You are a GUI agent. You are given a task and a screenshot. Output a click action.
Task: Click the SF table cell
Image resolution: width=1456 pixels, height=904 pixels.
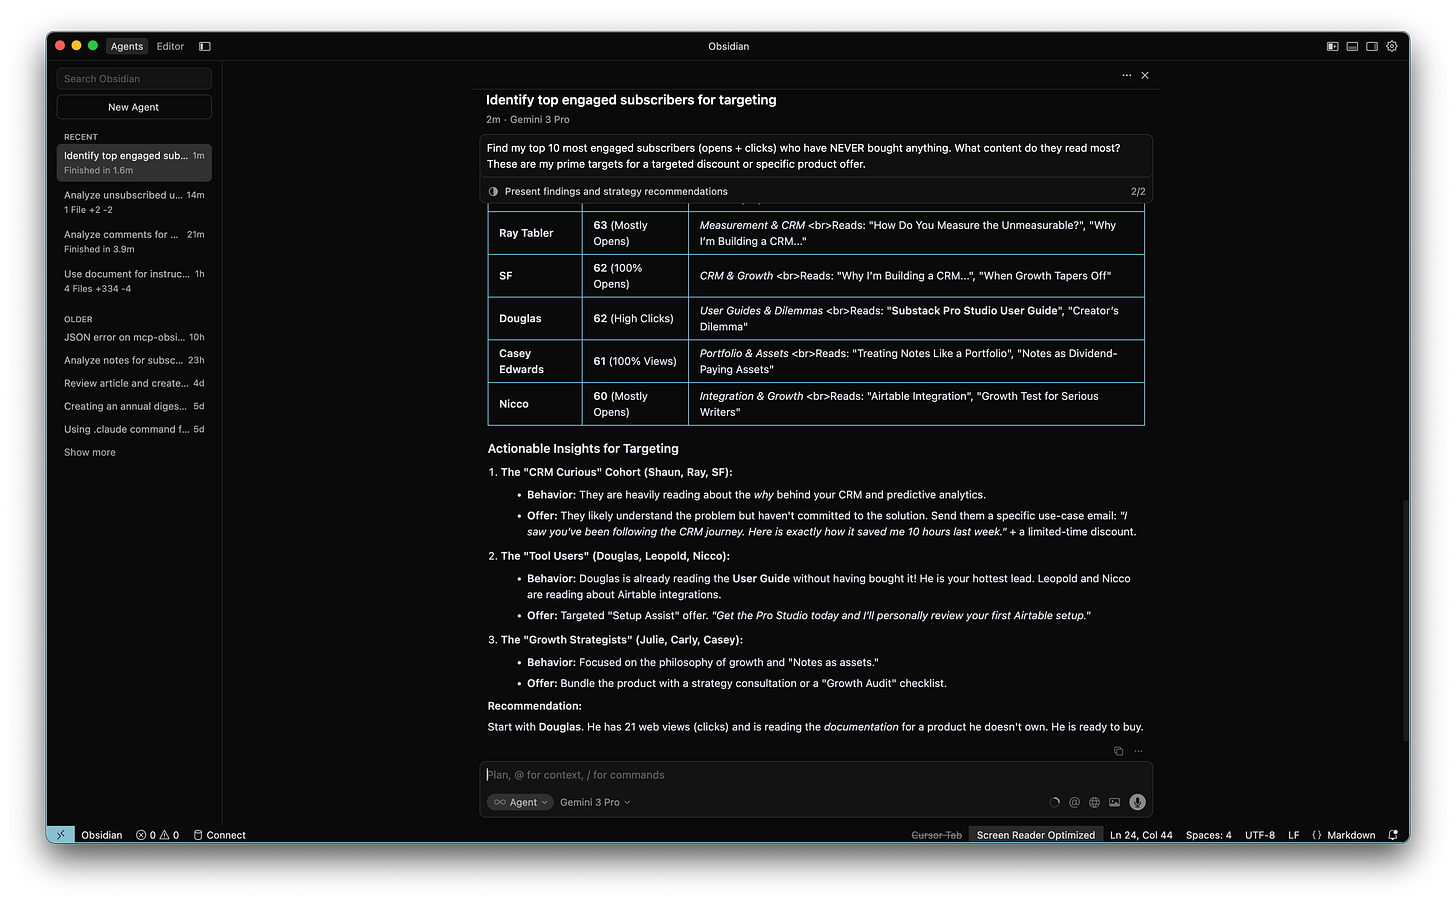point(535,276)
